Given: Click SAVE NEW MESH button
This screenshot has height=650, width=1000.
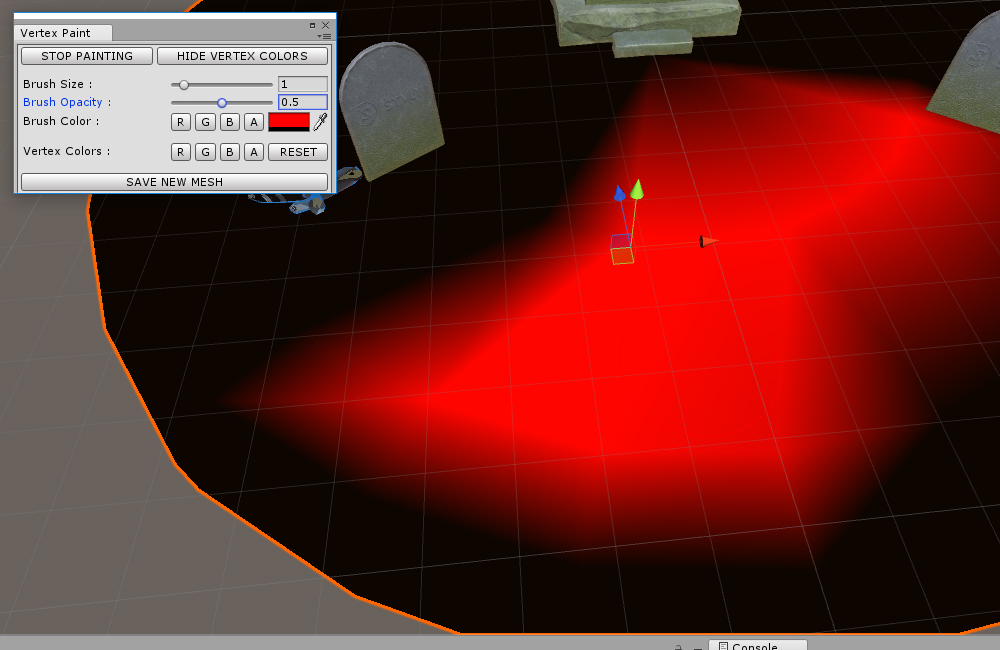Looking at the screenshot, I should [174, 182].
